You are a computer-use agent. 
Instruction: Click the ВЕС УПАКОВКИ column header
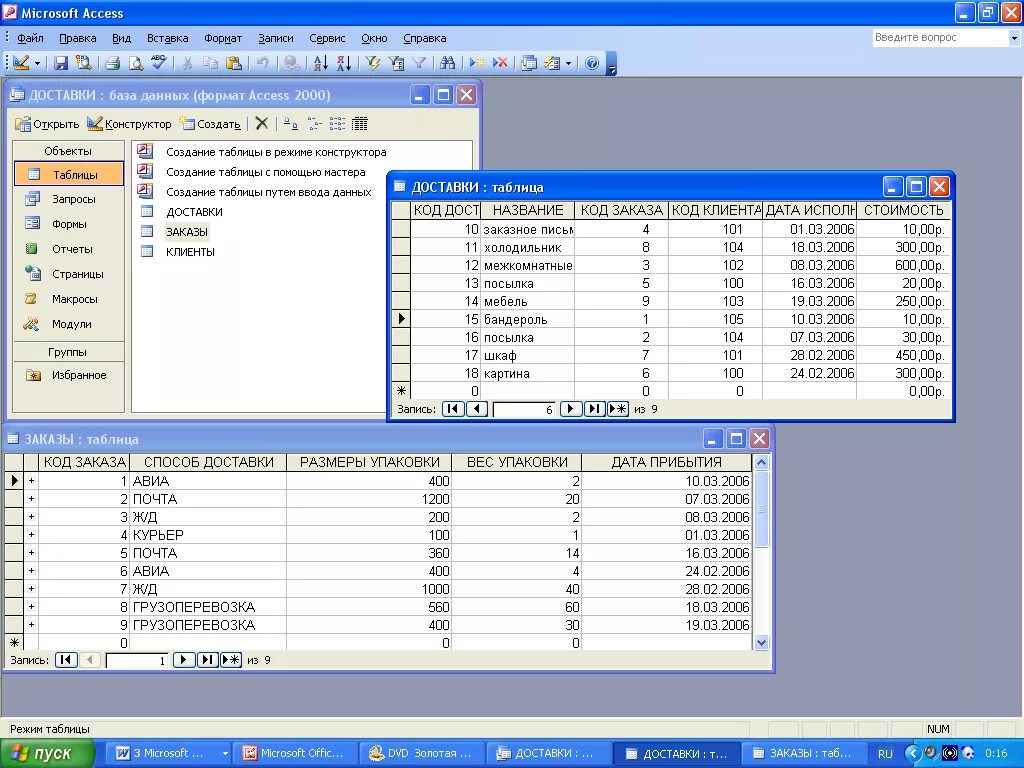click(x=517, y=462)
